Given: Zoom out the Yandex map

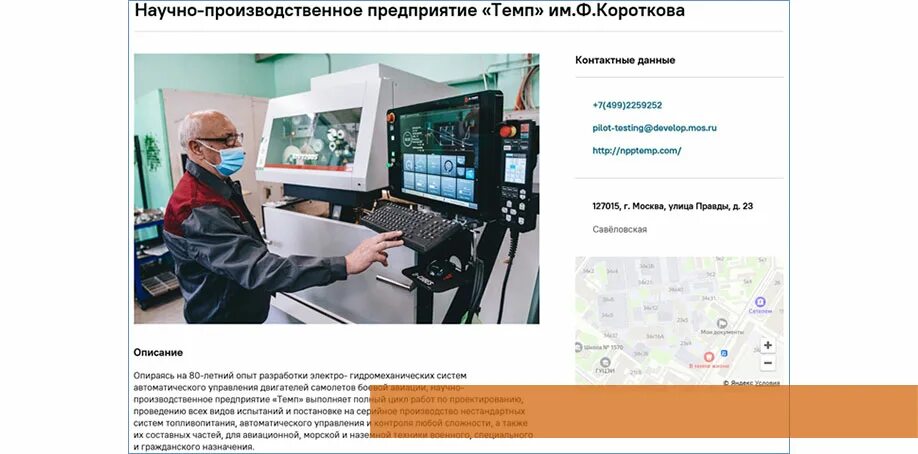Looking at the screenshot, I should 768,363.
